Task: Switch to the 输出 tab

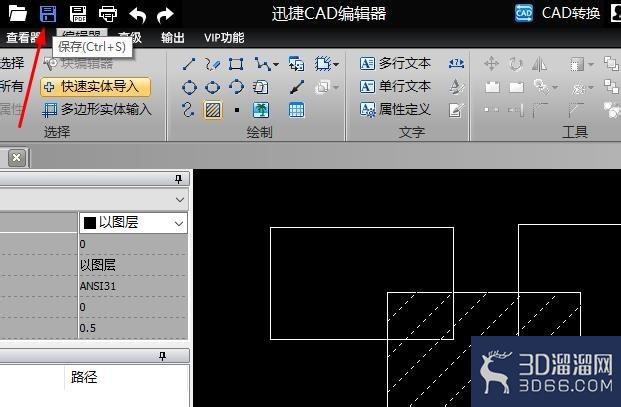Action: [173, 38]
